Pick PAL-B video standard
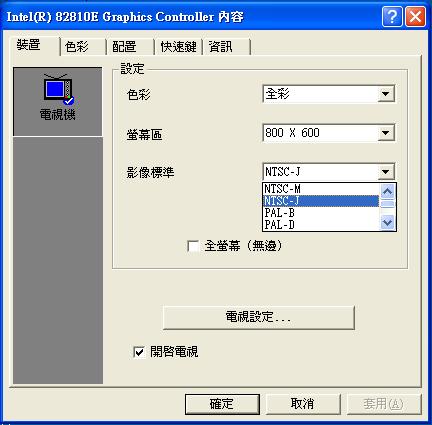Image resolution: width=432 pixels, height=425 pixels. 321,213
